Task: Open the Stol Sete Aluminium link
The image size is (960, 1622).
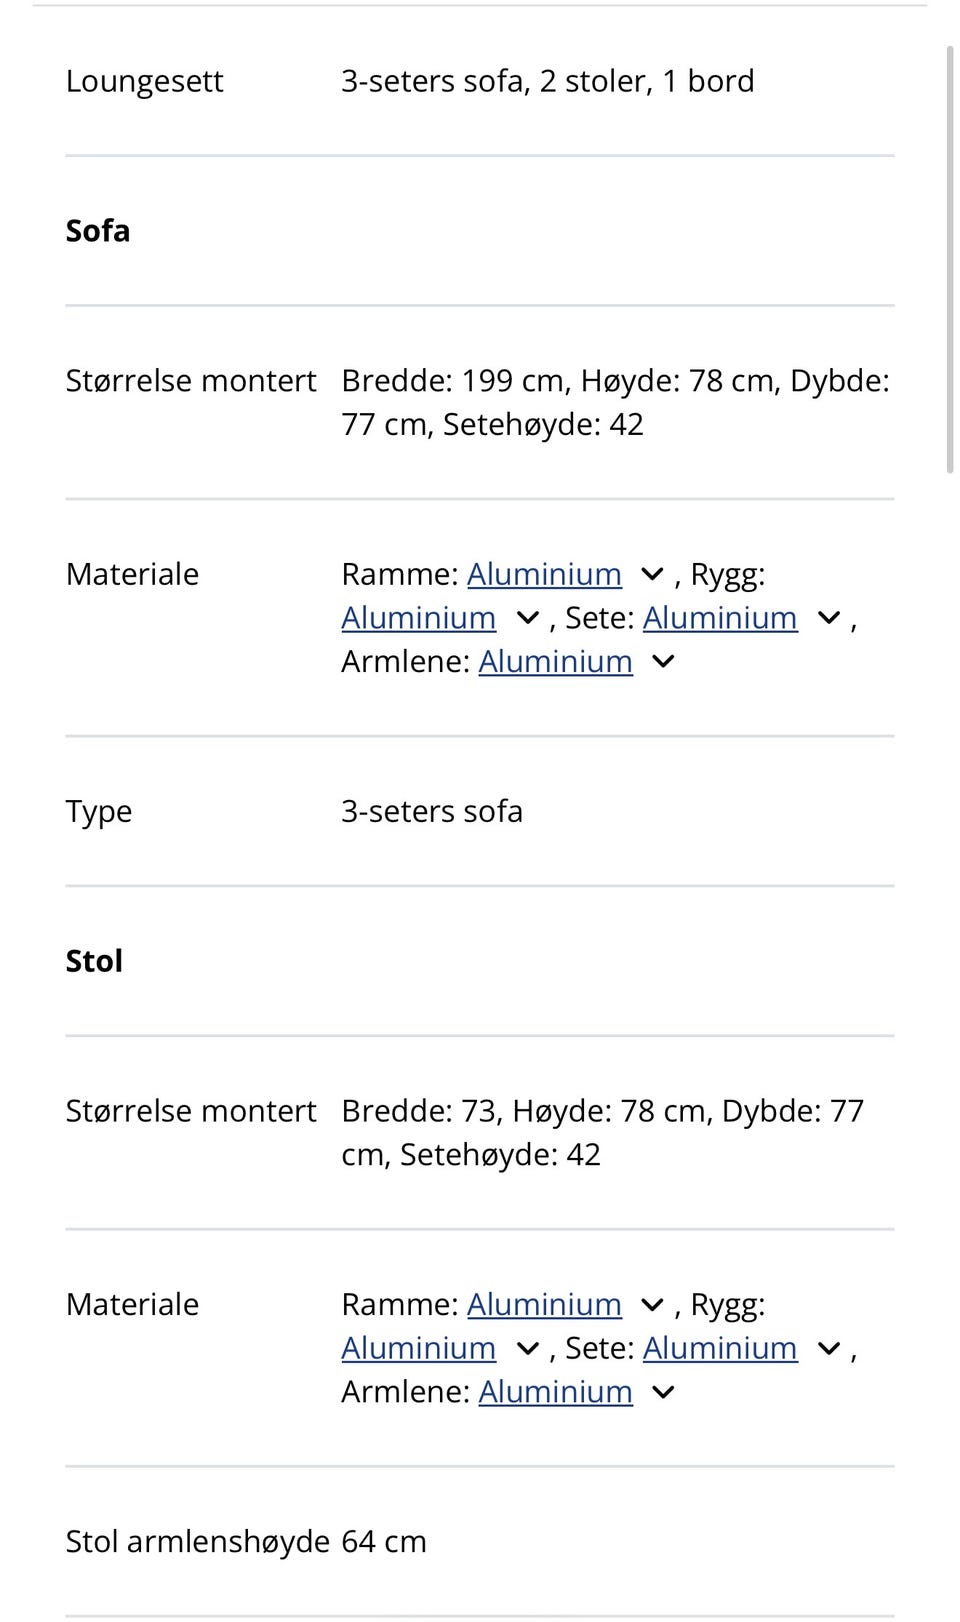Action: (720, 1348)
